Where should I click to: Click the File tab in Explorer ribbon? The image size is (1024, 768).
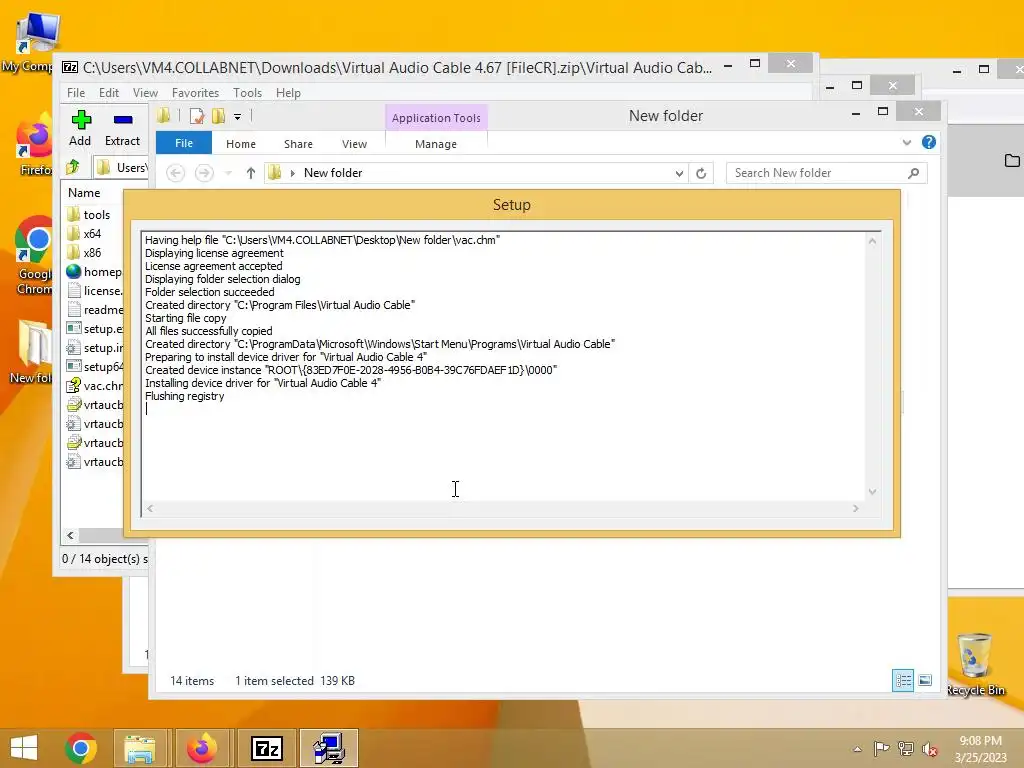pos(184,143)
